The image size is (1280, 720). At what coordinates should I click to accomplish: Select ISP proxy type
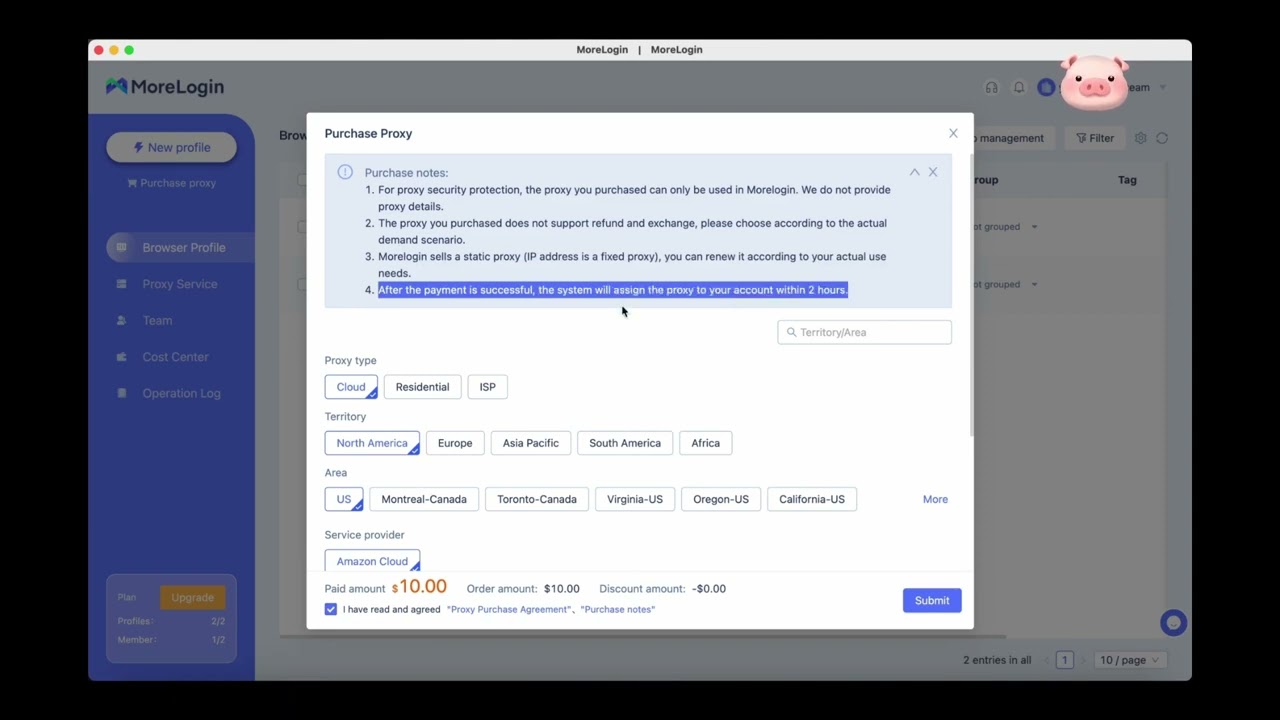(487, 387)
